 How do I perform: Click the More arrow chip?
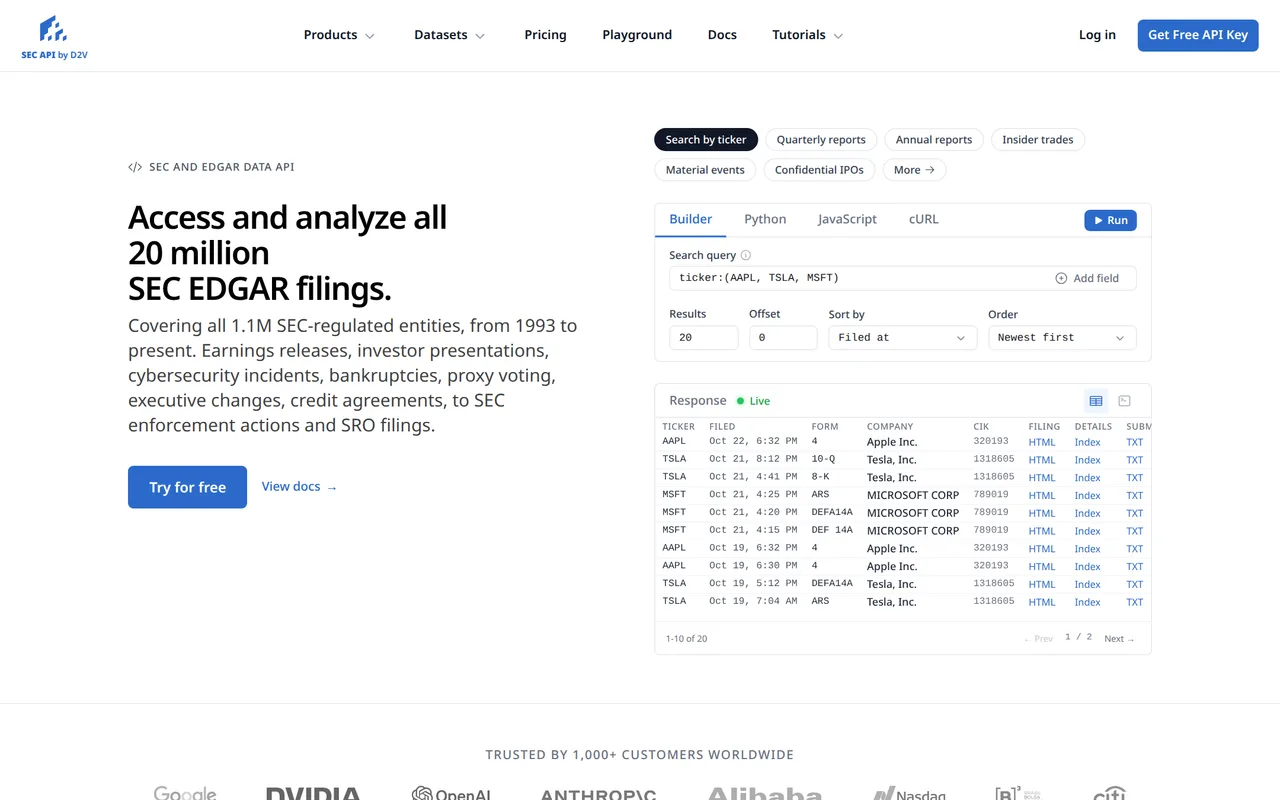click(914, 170)
